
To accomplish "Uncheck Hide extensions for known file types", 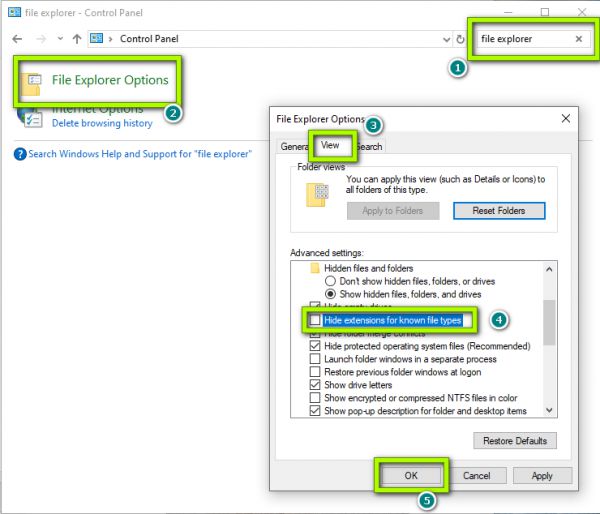I will tap(316, 320).
